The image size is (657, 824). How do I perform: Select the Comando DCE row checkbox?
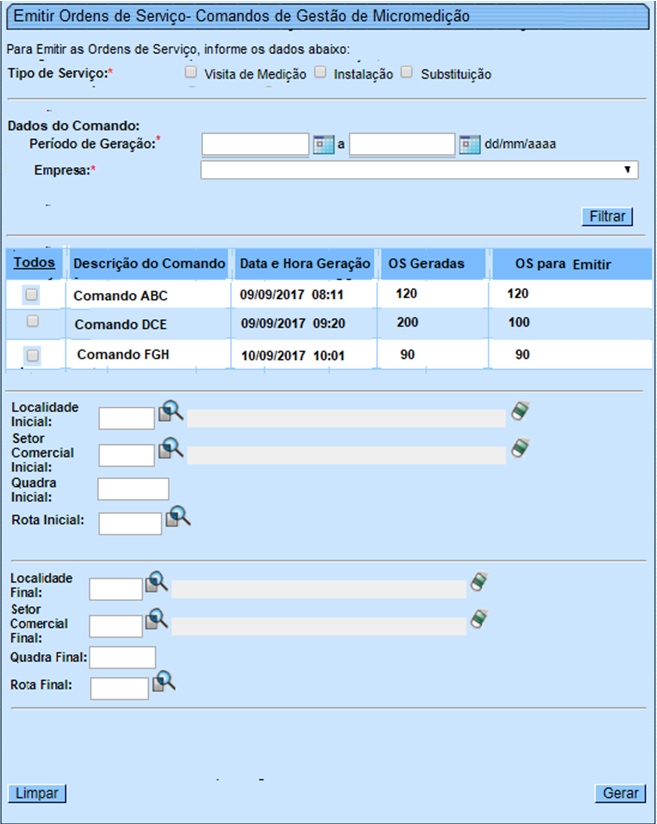point(33,321)
